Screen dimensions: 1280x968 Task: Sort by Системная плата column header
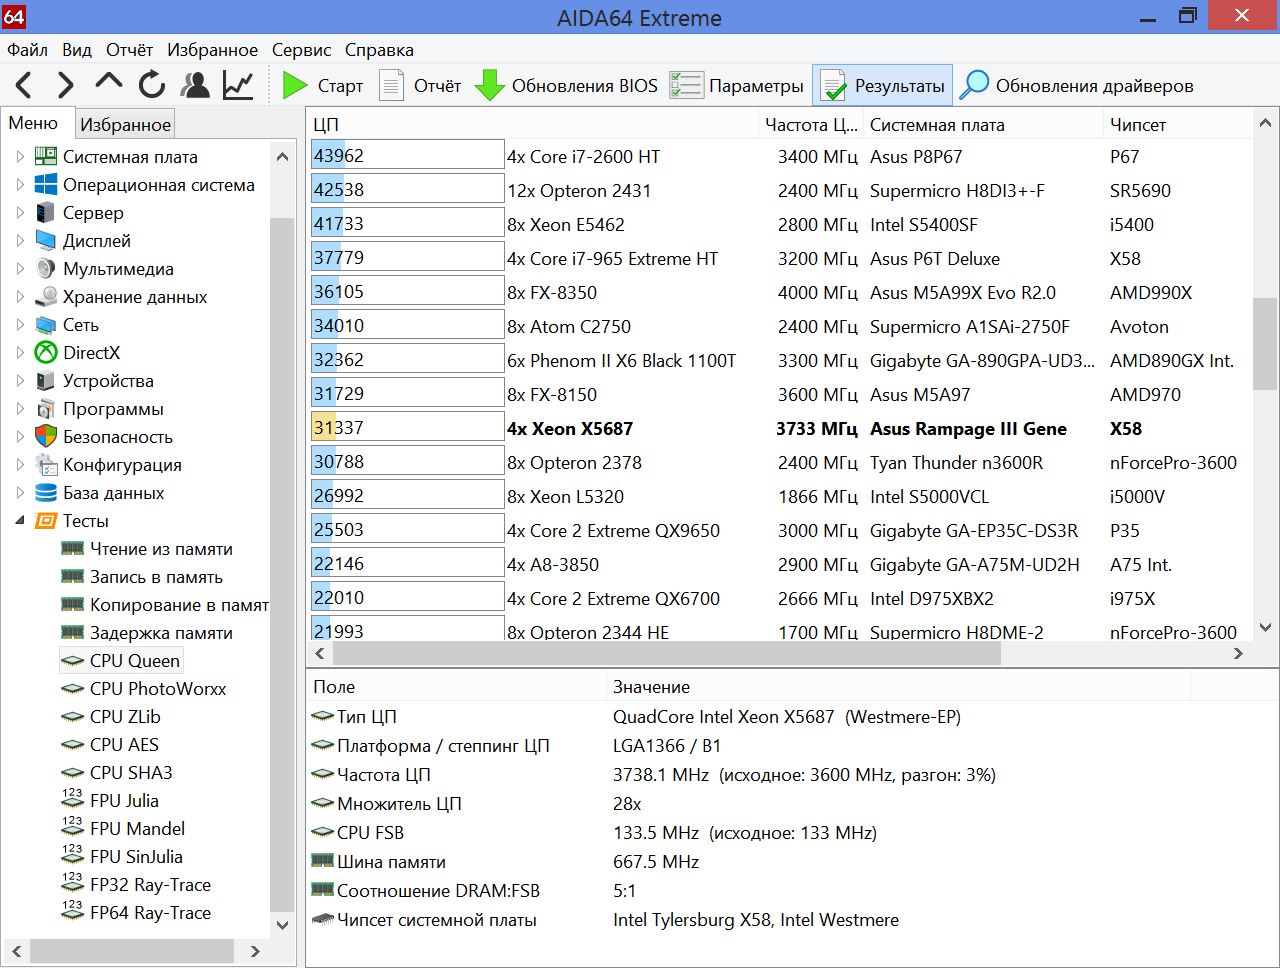(983, 124)
